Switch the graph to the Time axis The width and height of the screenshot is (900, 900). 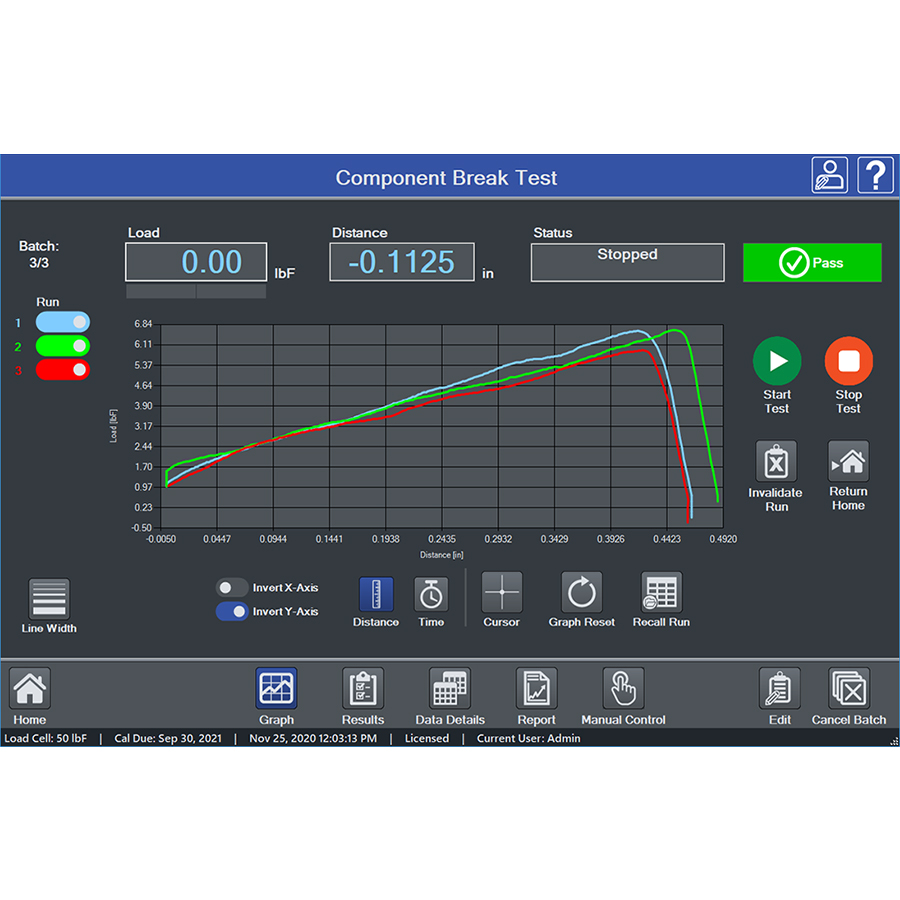(431, 594)
